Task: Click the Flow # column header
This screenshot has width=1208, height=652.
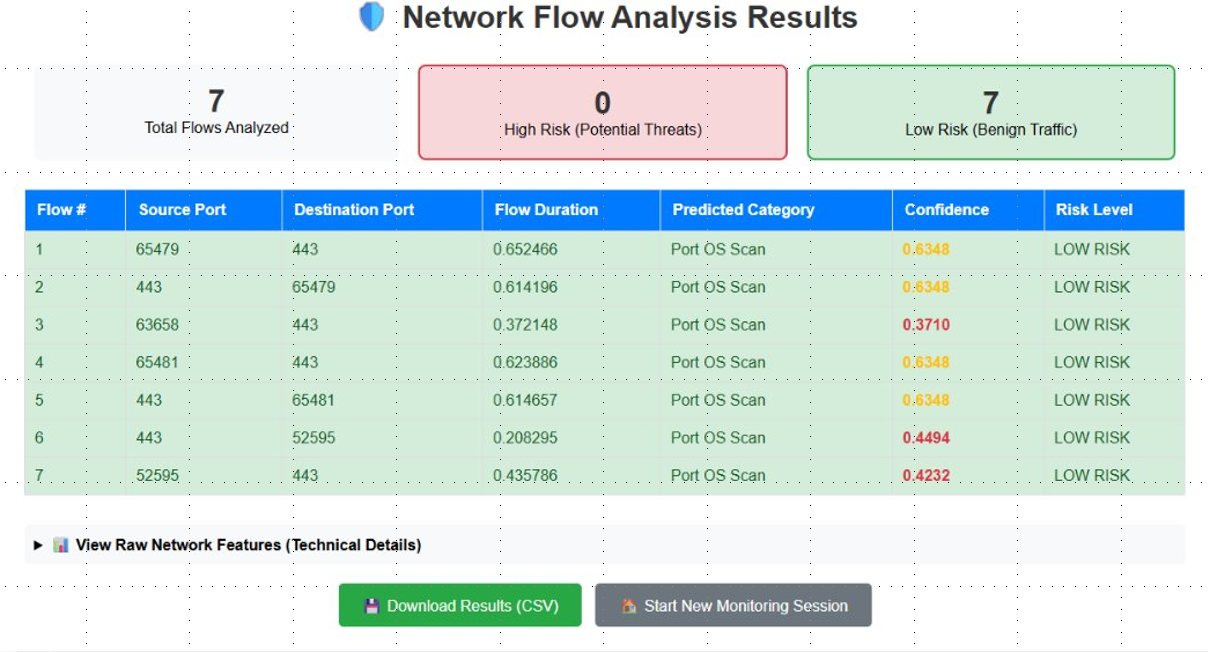Action: (x=62, y=210)
